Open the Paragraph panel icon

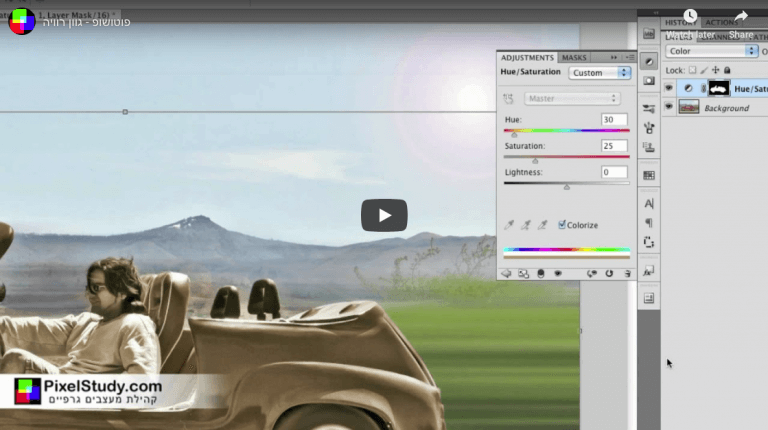point(648,223)
